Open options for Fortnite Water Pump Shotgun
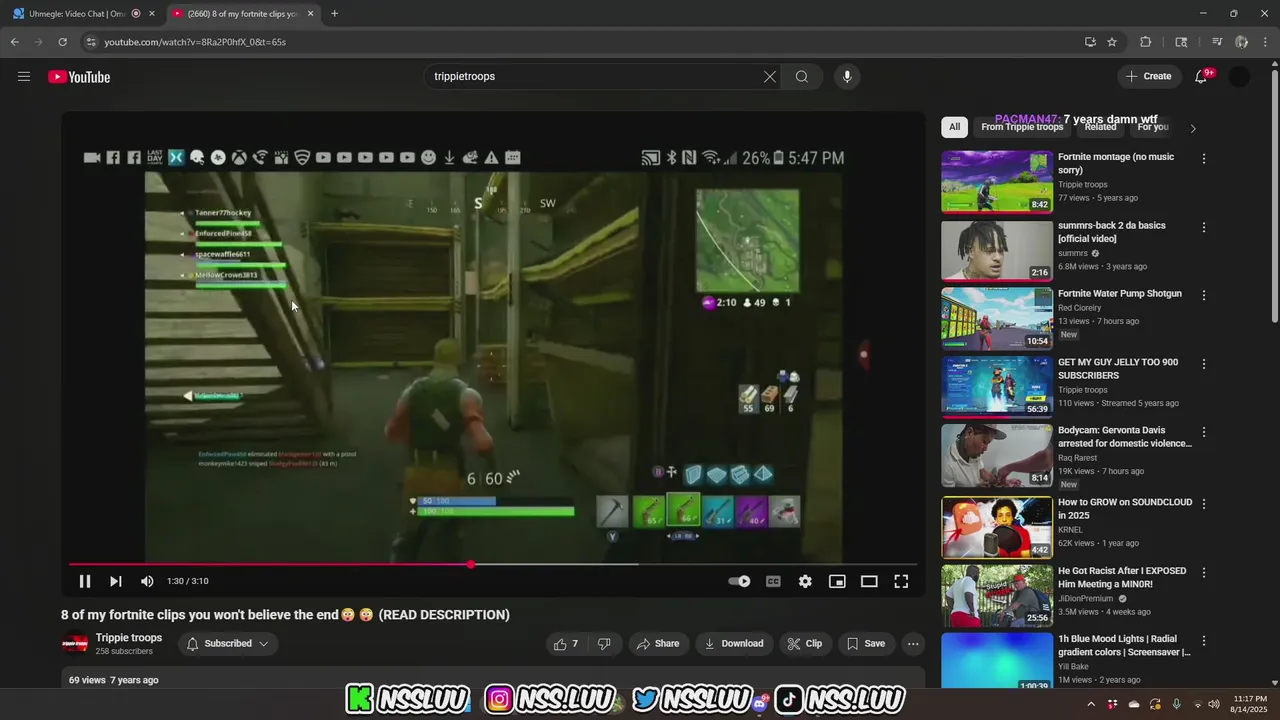The height and width of the screenshot is (720, 1280). pyautogui.click(x=1204, y=295)
